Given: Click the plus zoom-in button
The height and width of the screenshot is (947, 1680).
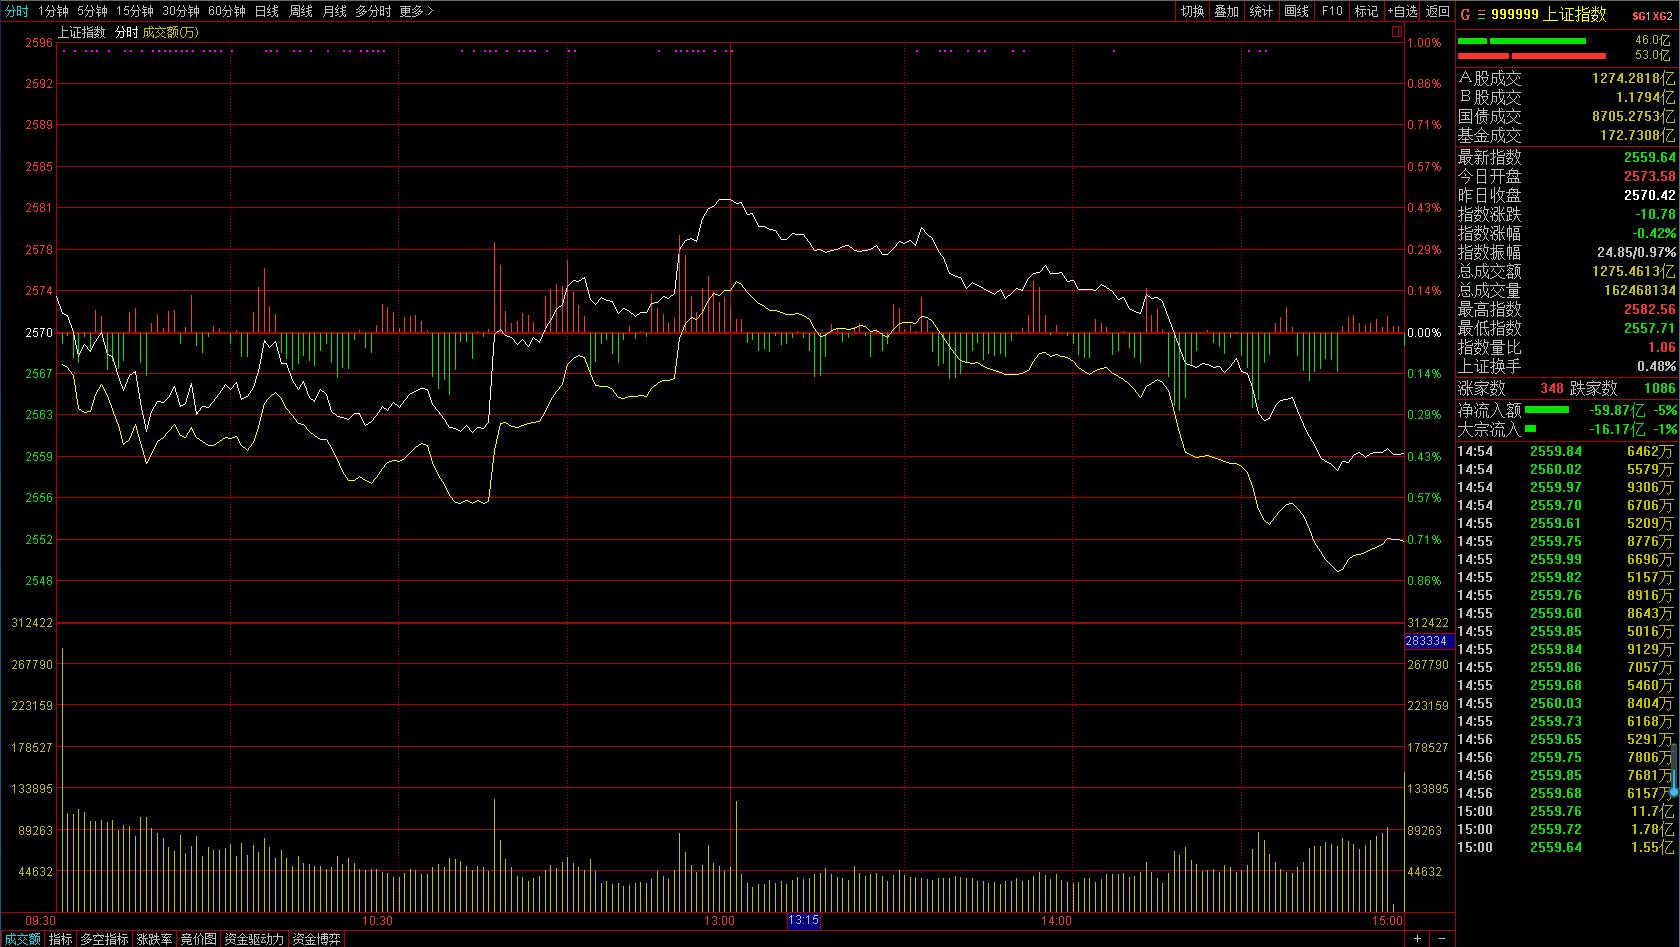Looking at the screenshot, I should click(1418, 938).
